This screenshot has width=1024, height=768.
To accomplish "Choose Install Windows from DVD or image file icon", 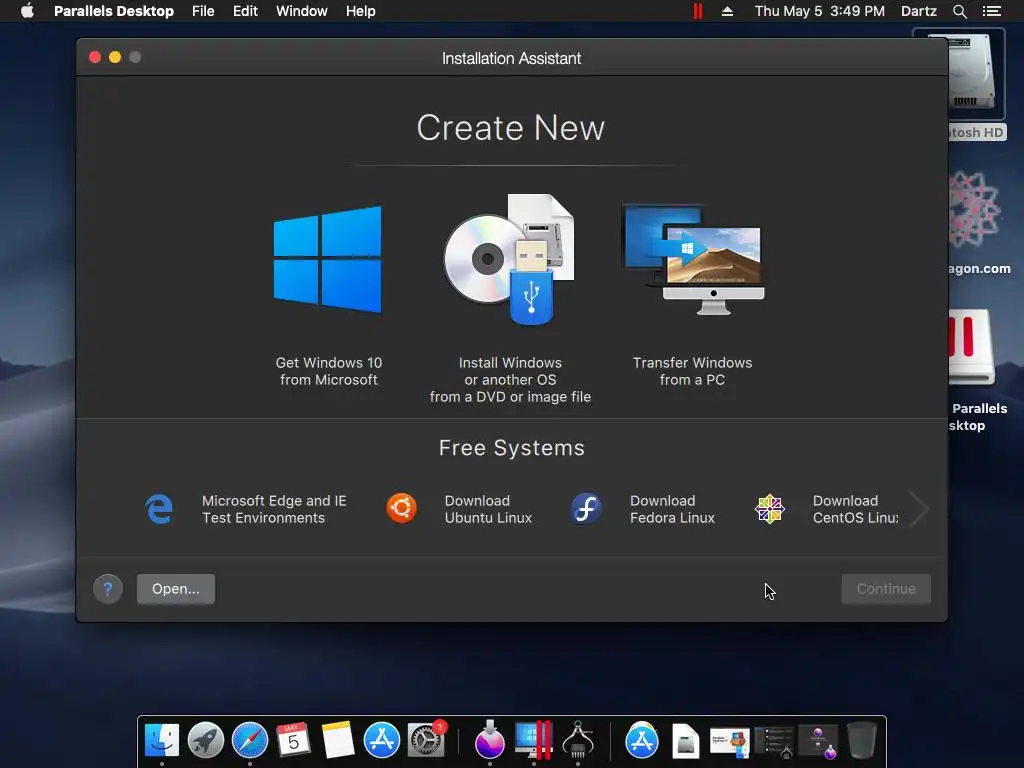I will click(x=509, y=259).
